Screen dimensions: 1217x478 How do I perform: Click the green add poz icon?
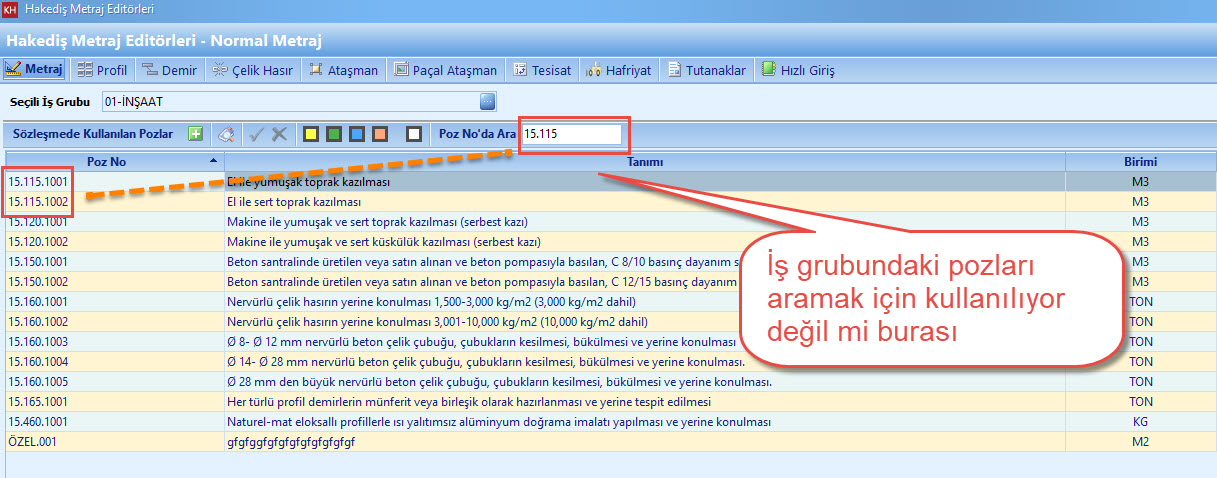coord(195,134)
